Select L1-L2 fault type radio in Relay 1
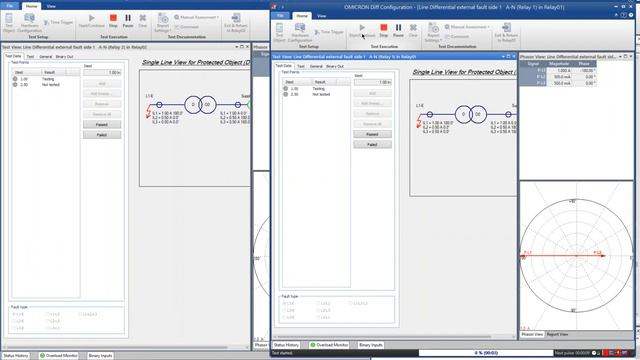640x360 pixels. coord(318,304)
